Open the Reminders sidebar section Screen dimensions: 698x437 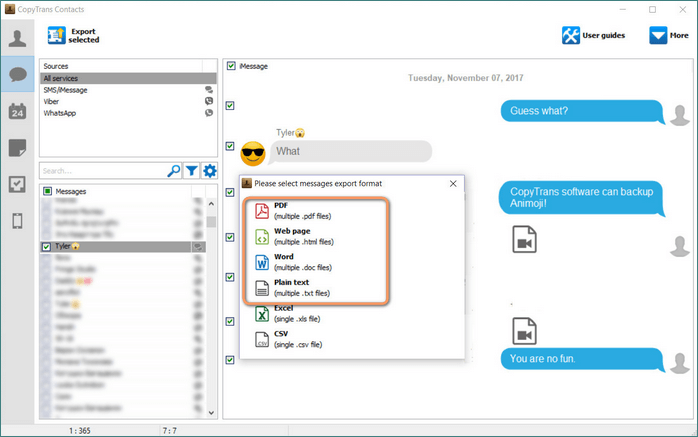tap(17, 184)
